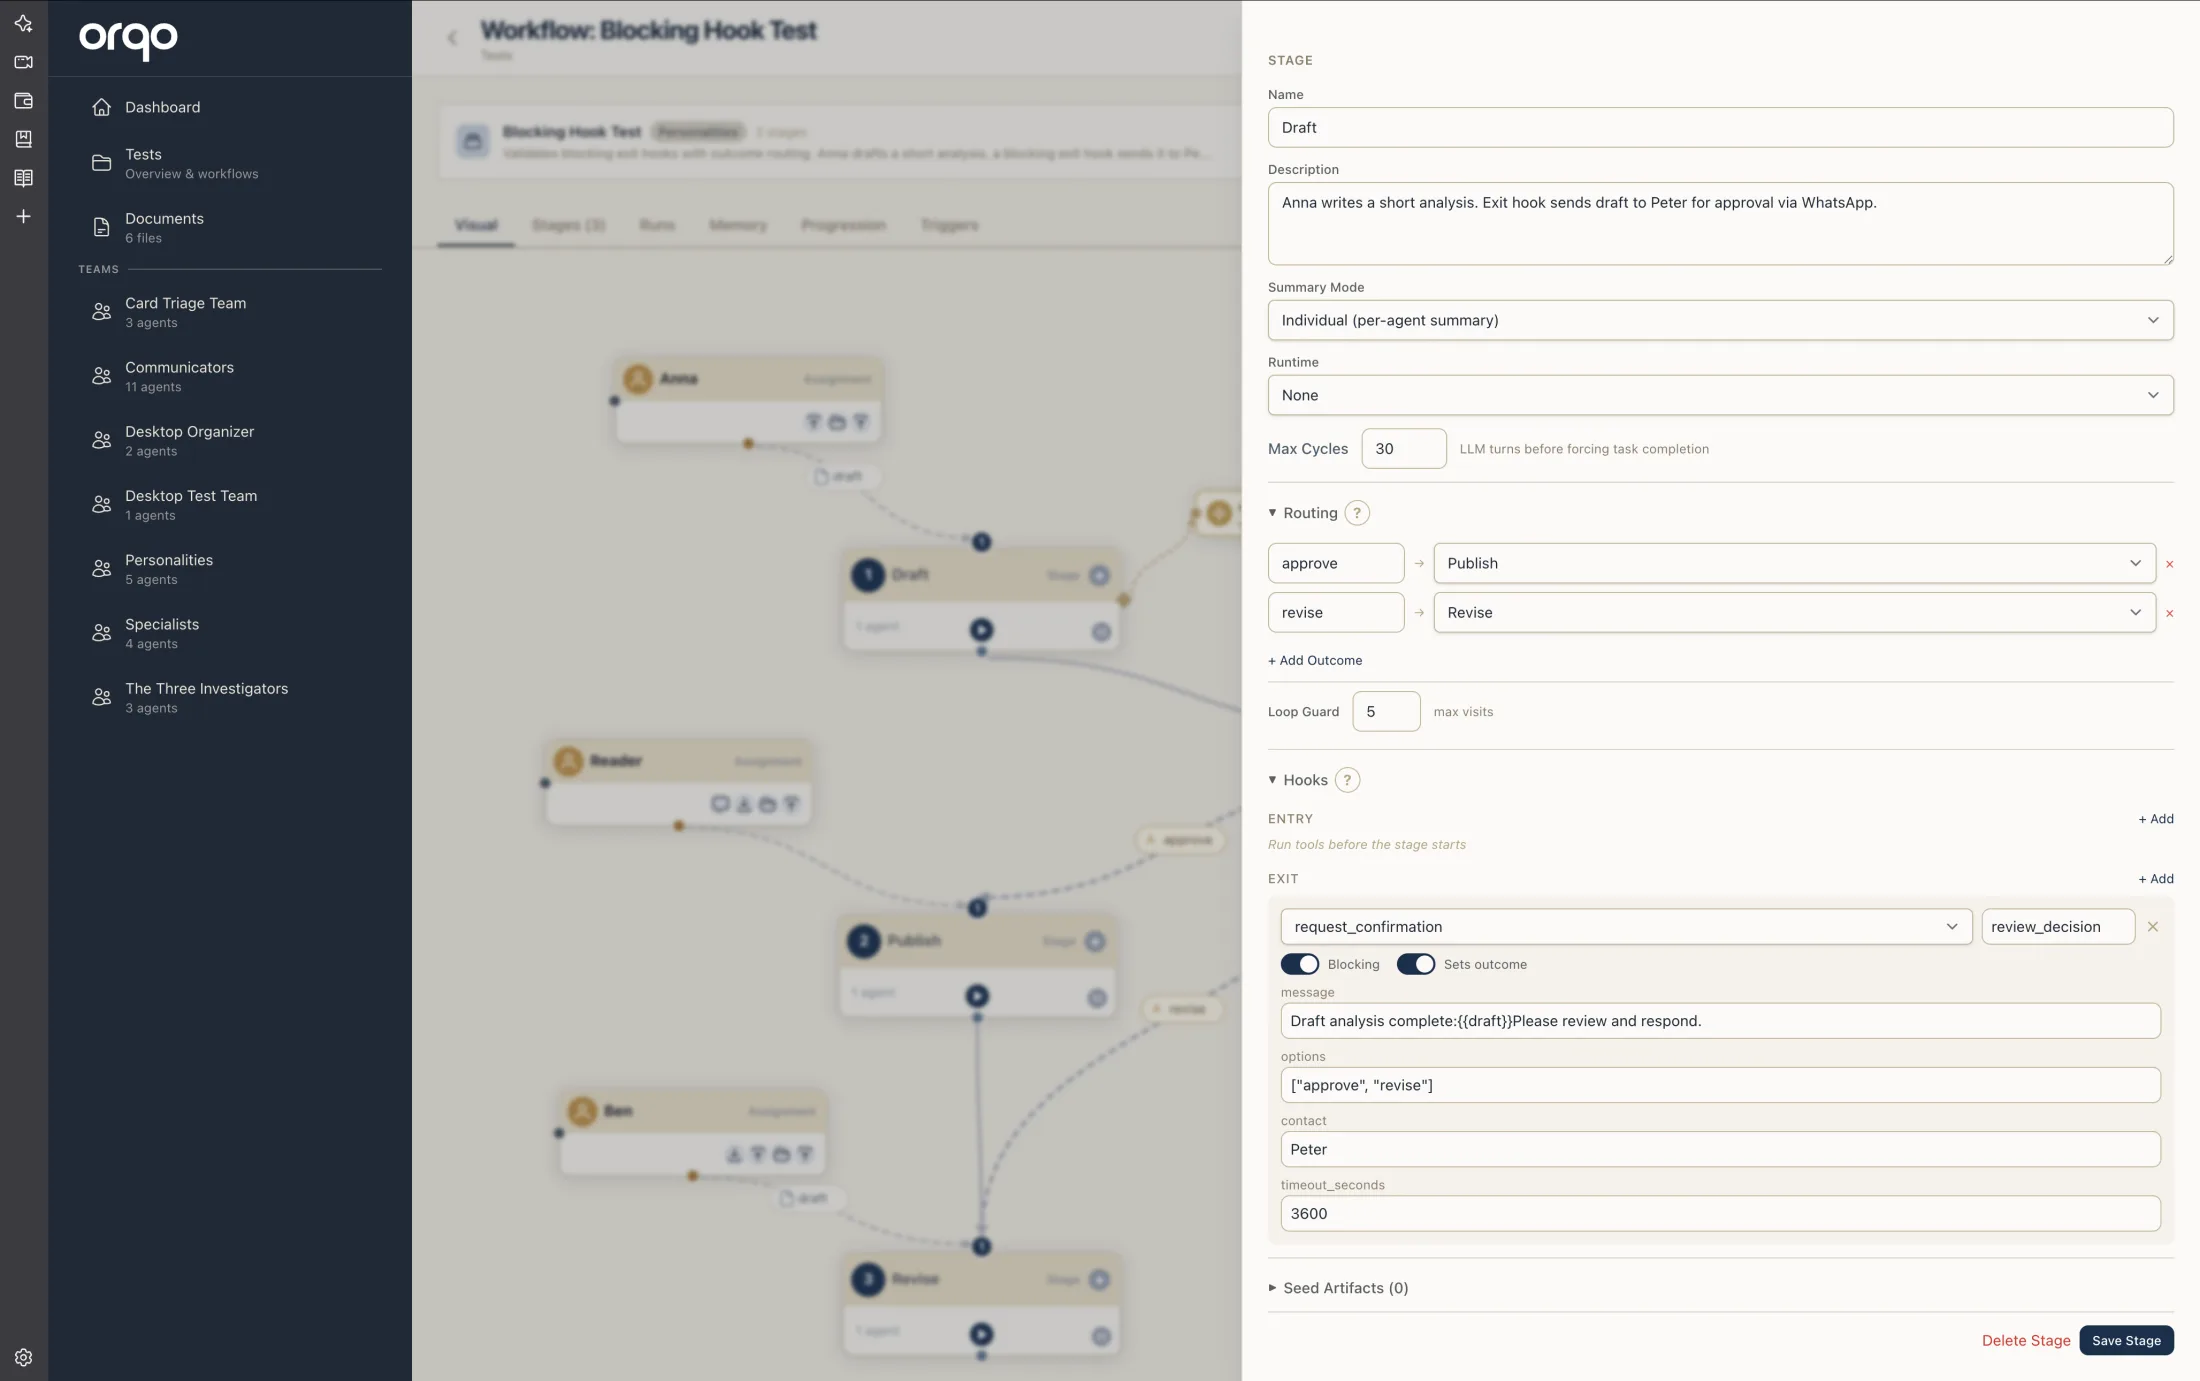Screen dimensions: 2200x1381
Task: Click + Add Outcome link
Action: coord(1315,660)
